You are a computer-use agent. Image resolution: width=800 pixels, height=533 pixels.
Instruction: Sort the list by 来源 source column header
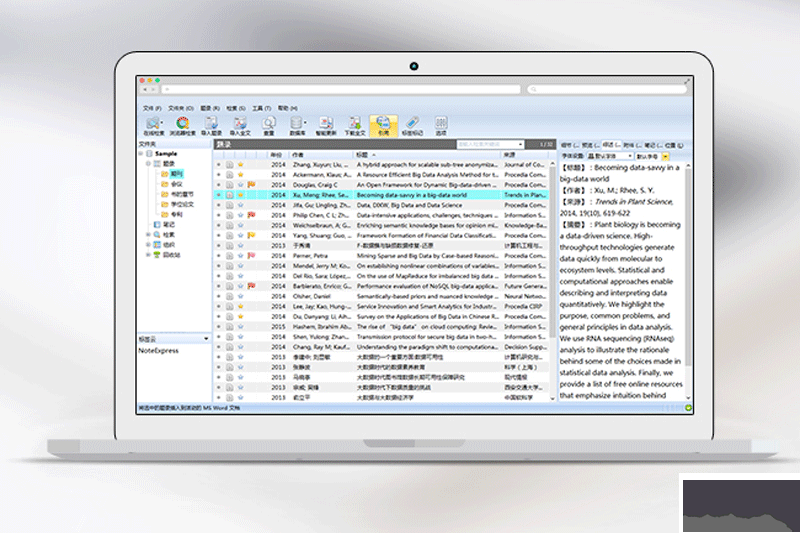(x=526, y=155)
